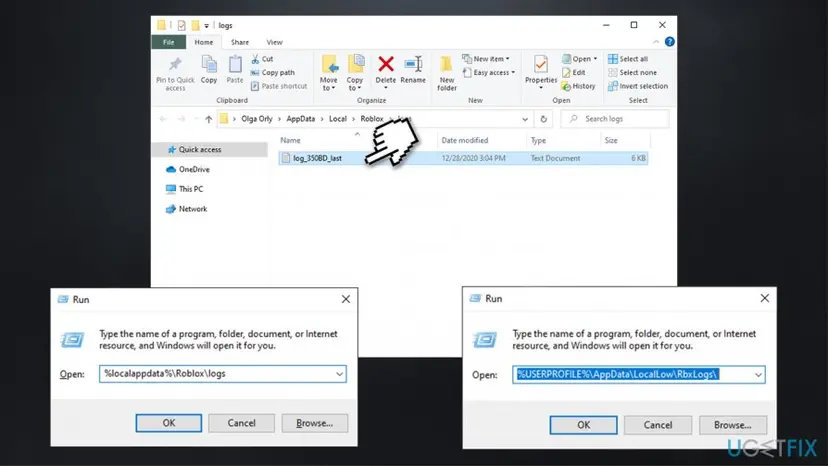Viewport: 828px width, 467px height.
Task: Open Easy access dropdown
Action: (488, 72)
